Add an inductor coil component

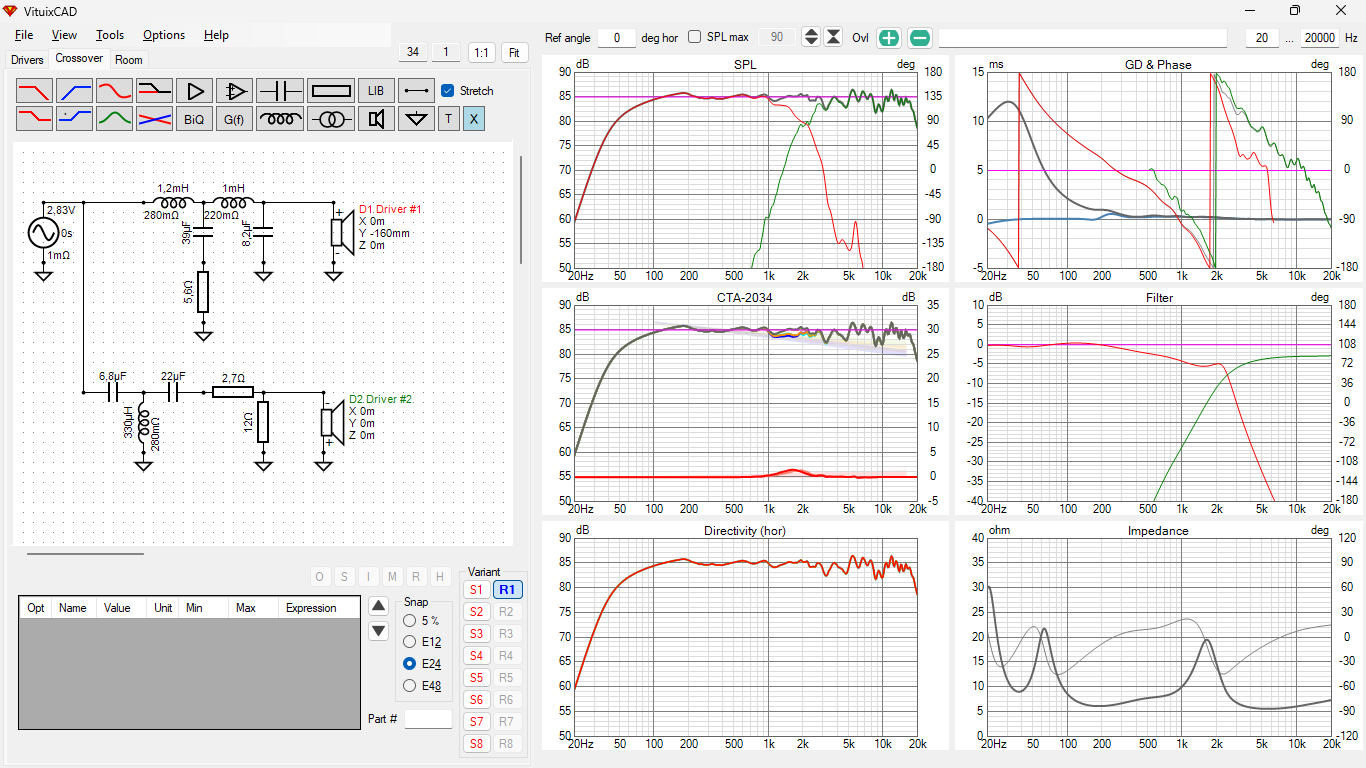pos(280,119)
